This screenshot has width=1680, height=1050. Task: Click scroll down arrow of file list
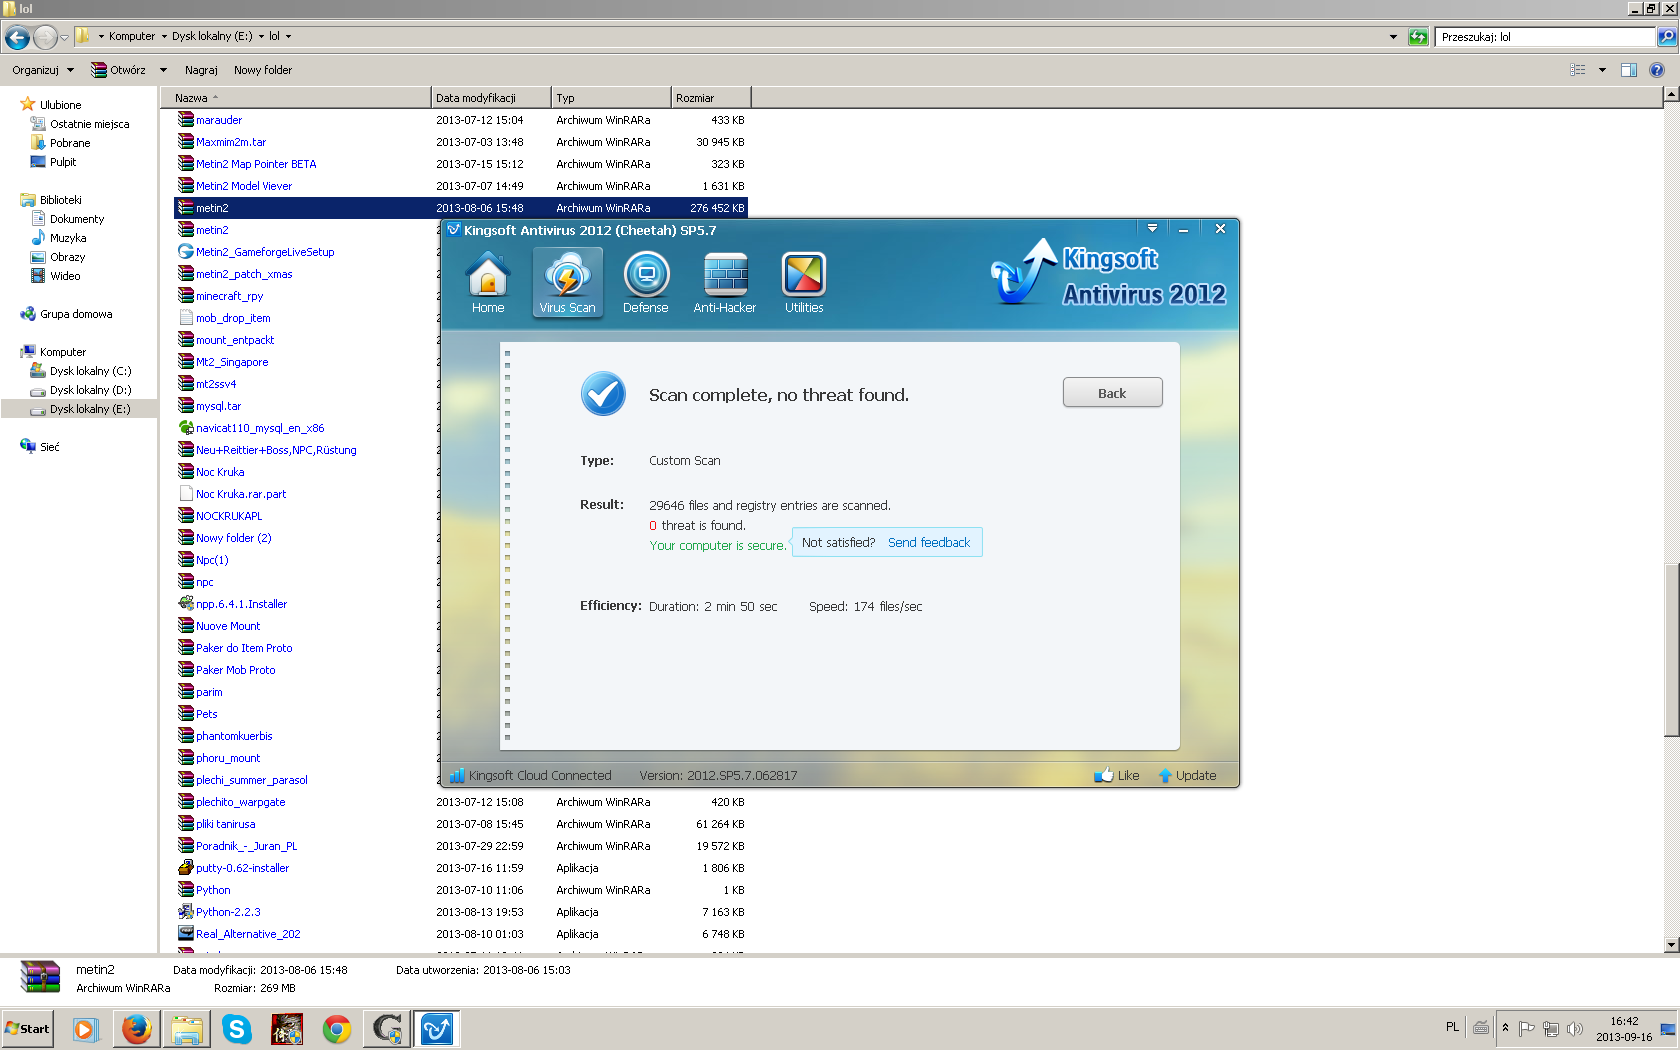tap(1671, 944)
